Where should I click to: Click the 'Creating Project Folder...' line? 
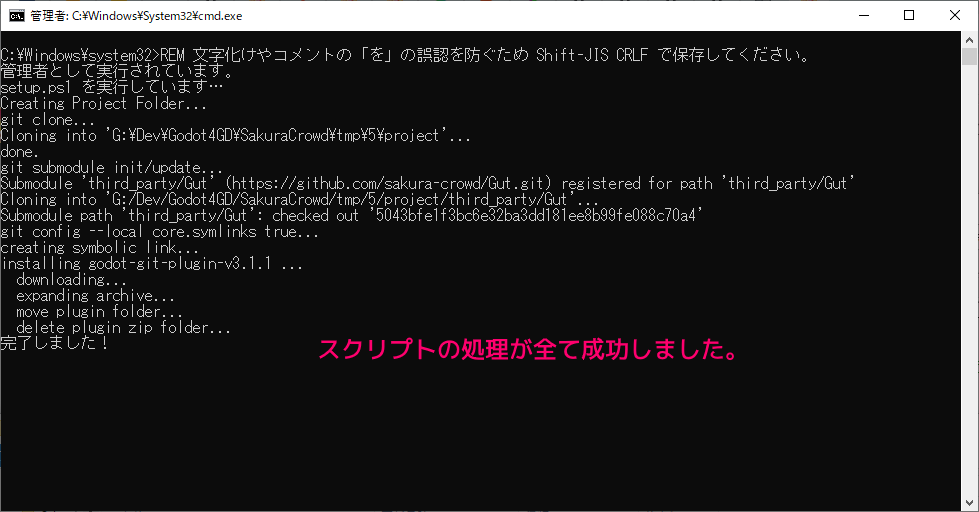click(x=104, y=104)
